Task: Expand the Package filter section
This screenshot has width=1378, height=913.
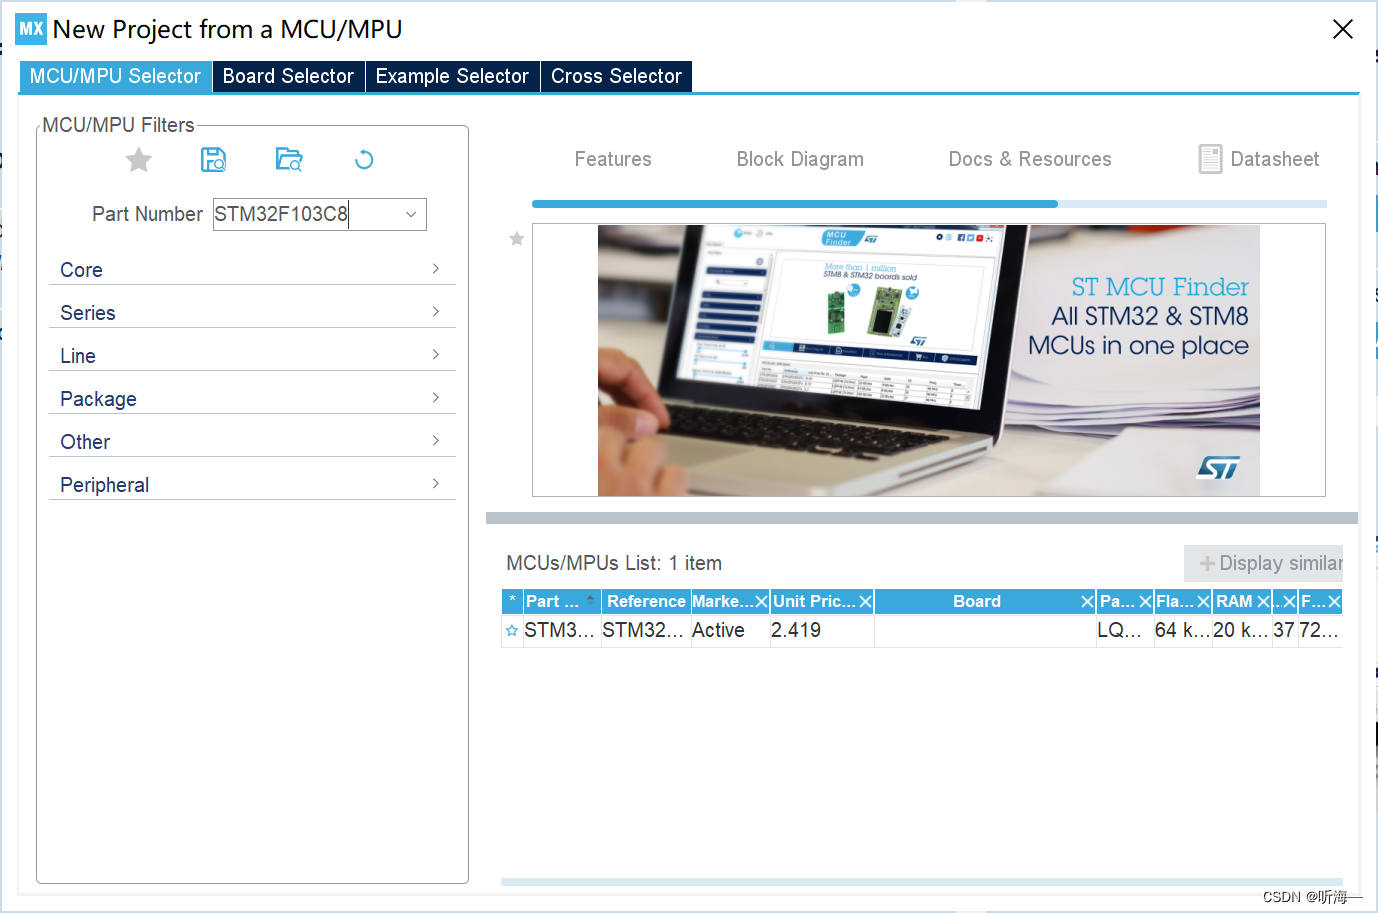Action: coord(252,399)
